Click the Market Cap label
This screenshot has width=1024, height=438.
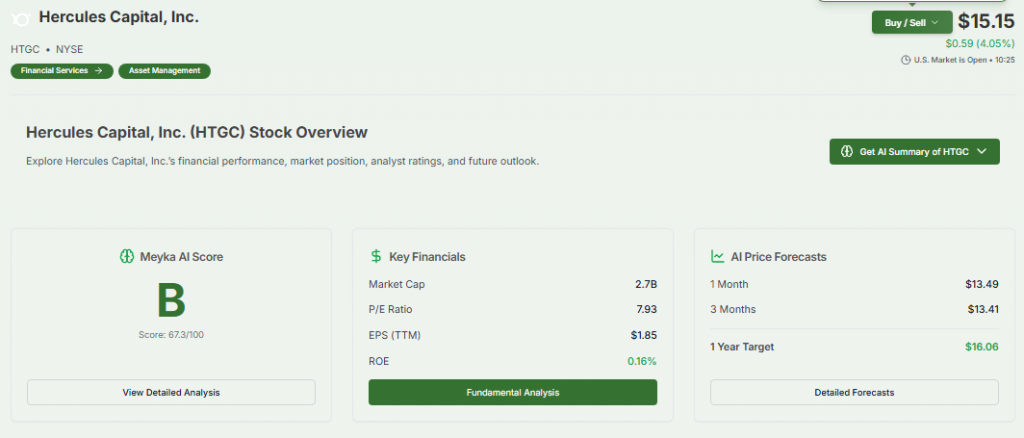coord(396,285)
